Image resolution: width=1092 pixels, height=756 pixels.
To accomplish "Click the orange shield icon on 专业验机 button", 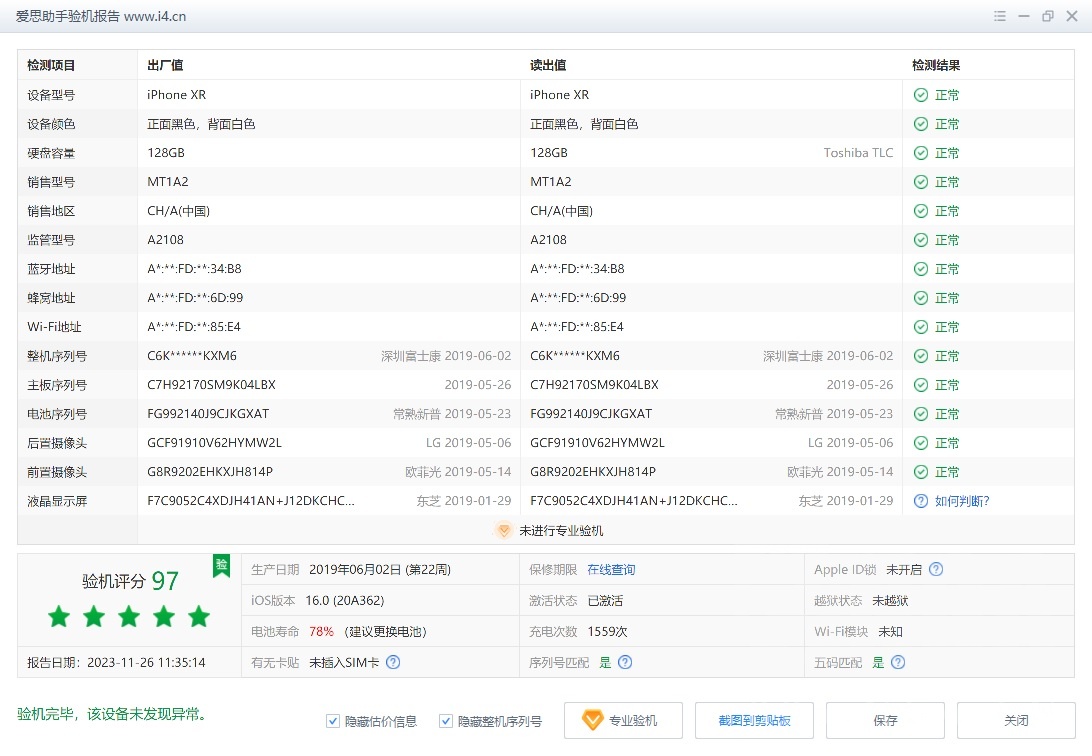I will coord(593,720).
